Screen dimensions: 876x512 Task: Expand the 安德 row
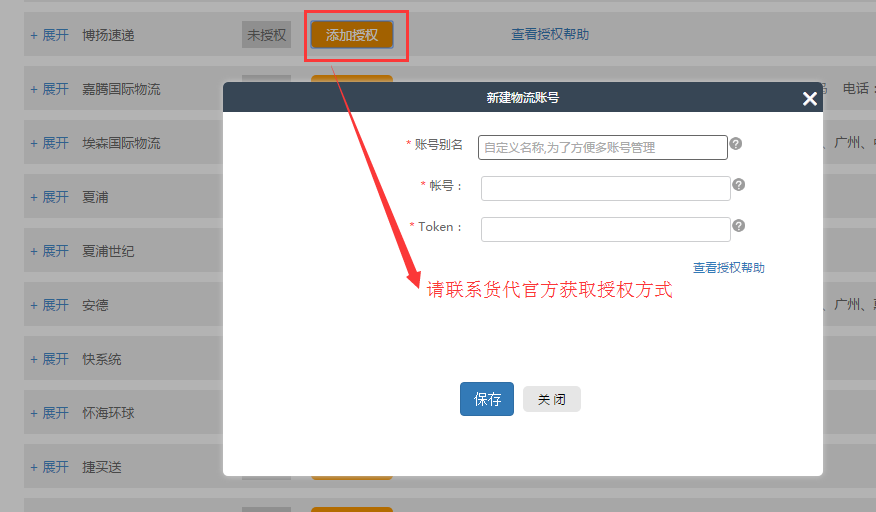click(x=49, y=305)
